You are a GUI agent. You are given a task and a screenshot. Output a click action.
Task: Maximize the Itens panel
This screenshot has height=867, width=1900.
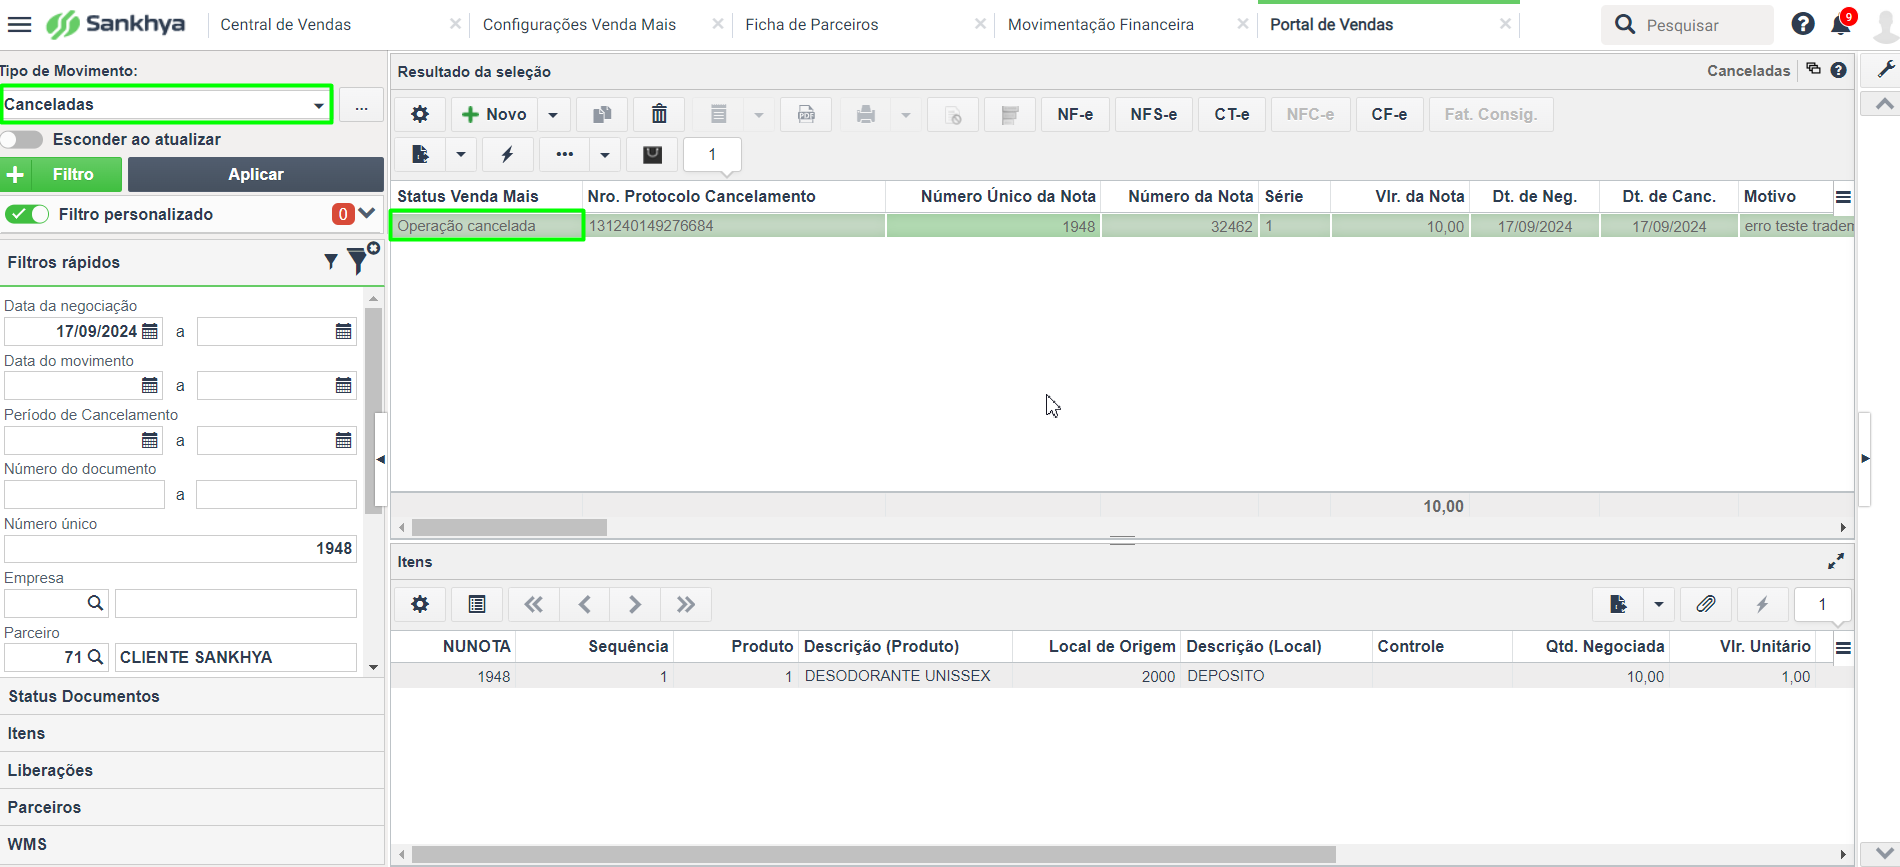click(1836, 562)
